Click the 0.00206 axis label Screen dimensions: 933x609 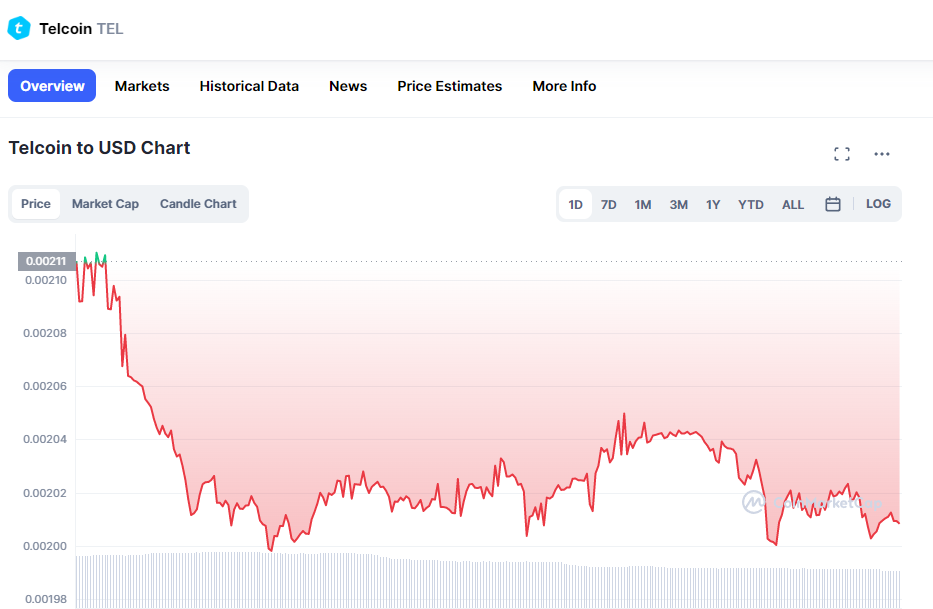click(x=45, y=386)
